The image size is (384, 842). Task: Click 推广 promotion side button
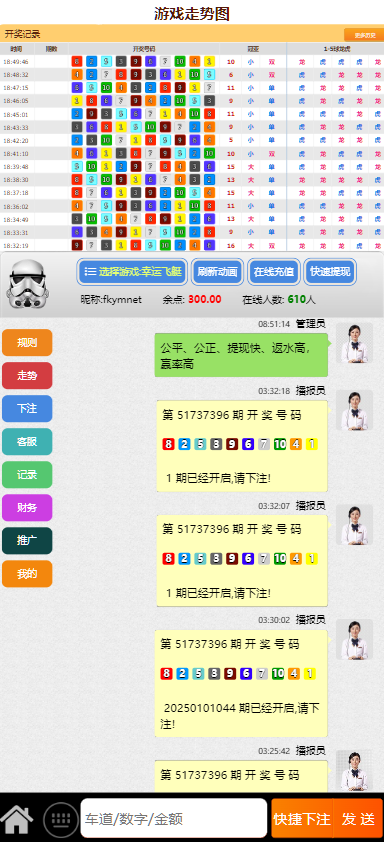pyautogui.click(x=27, y=541)
